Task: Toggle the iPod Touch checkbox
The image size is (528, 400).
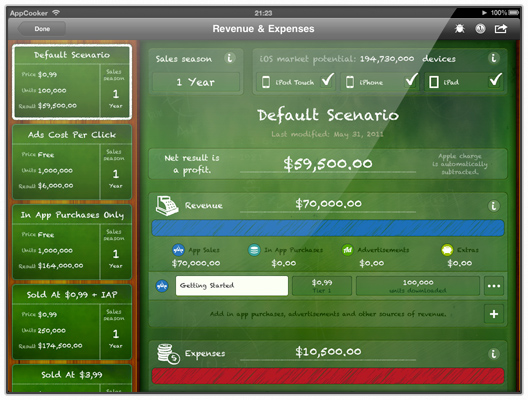Action: 327,80
